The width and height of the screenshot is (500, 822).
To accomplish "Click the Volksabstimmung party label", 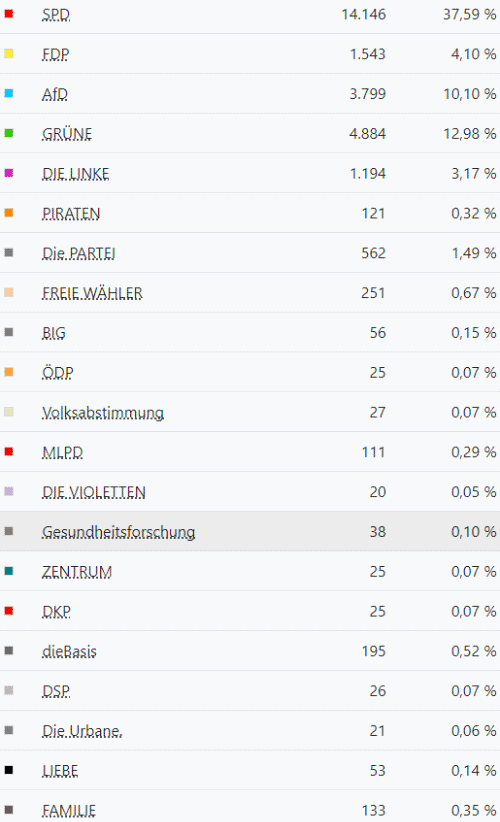I will click(103, 413).
